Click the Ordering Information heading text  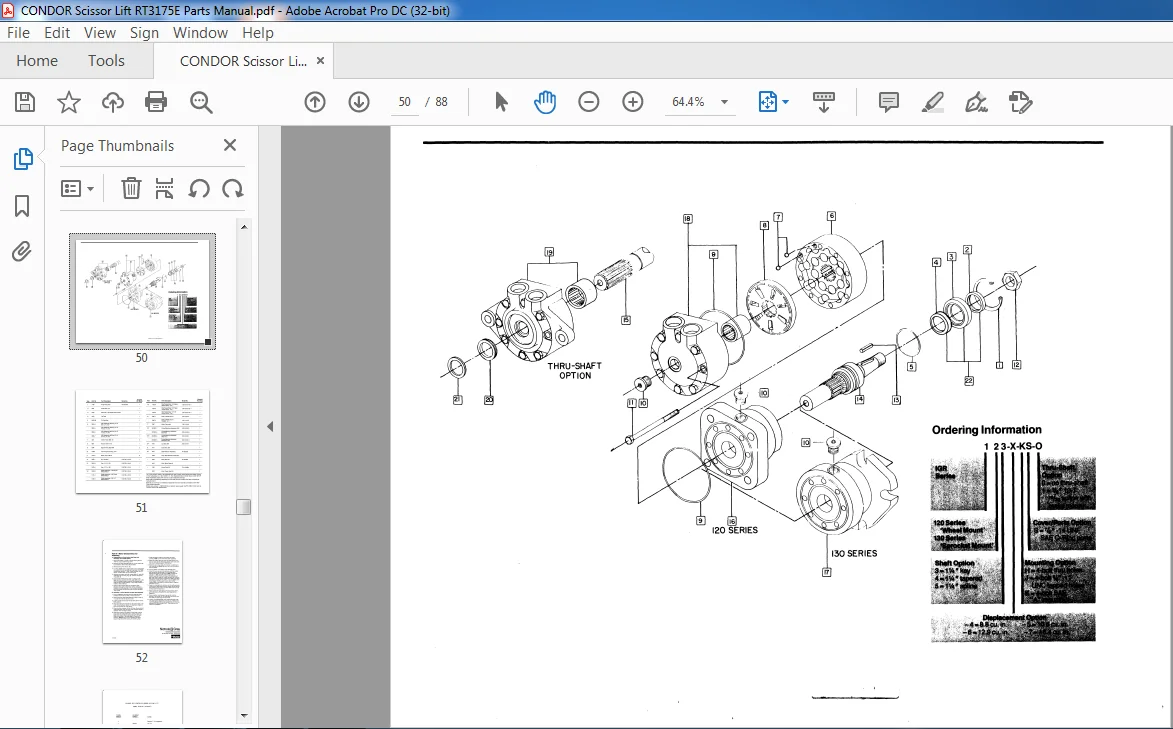(x=986, y=430)
